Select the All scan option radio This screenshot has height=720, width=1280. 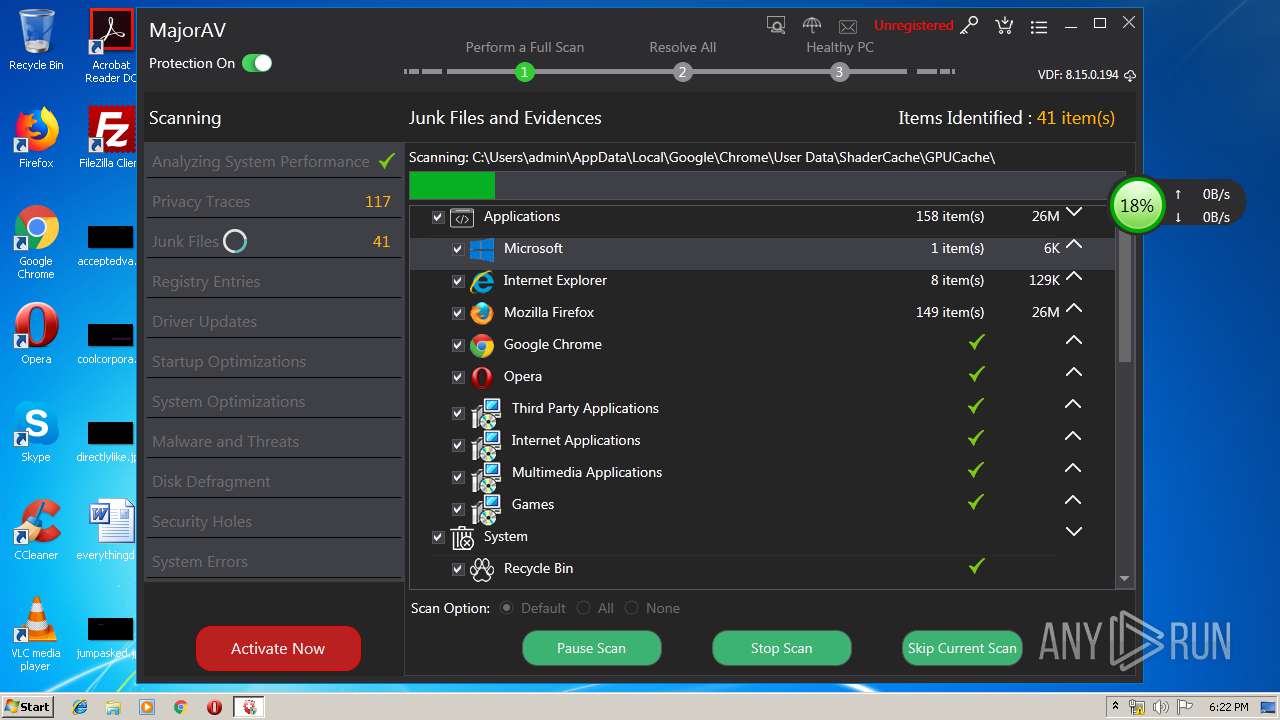pyautogui.click(x=583, y=608)
